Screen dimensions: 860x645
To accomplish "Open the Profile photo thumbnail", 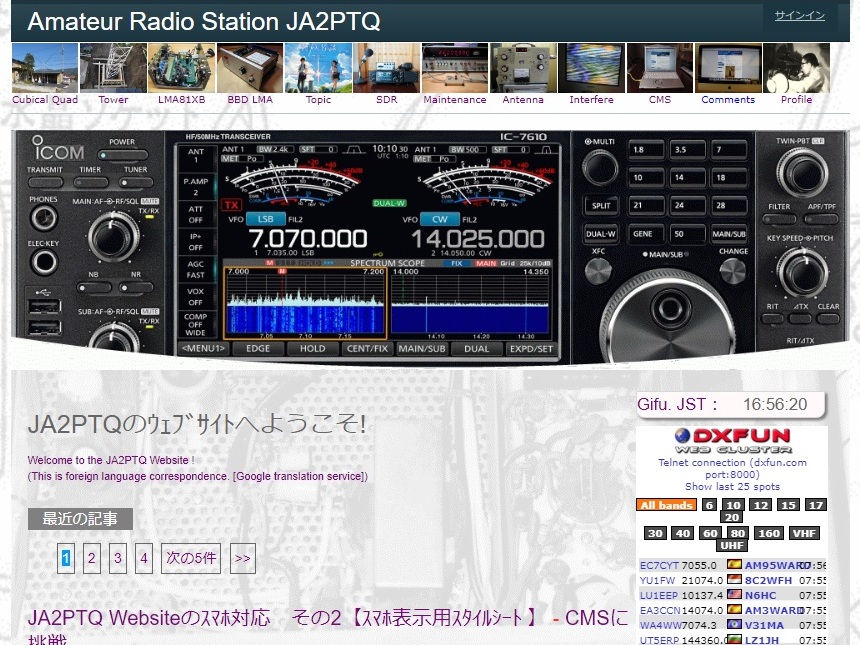I will 796,68.
